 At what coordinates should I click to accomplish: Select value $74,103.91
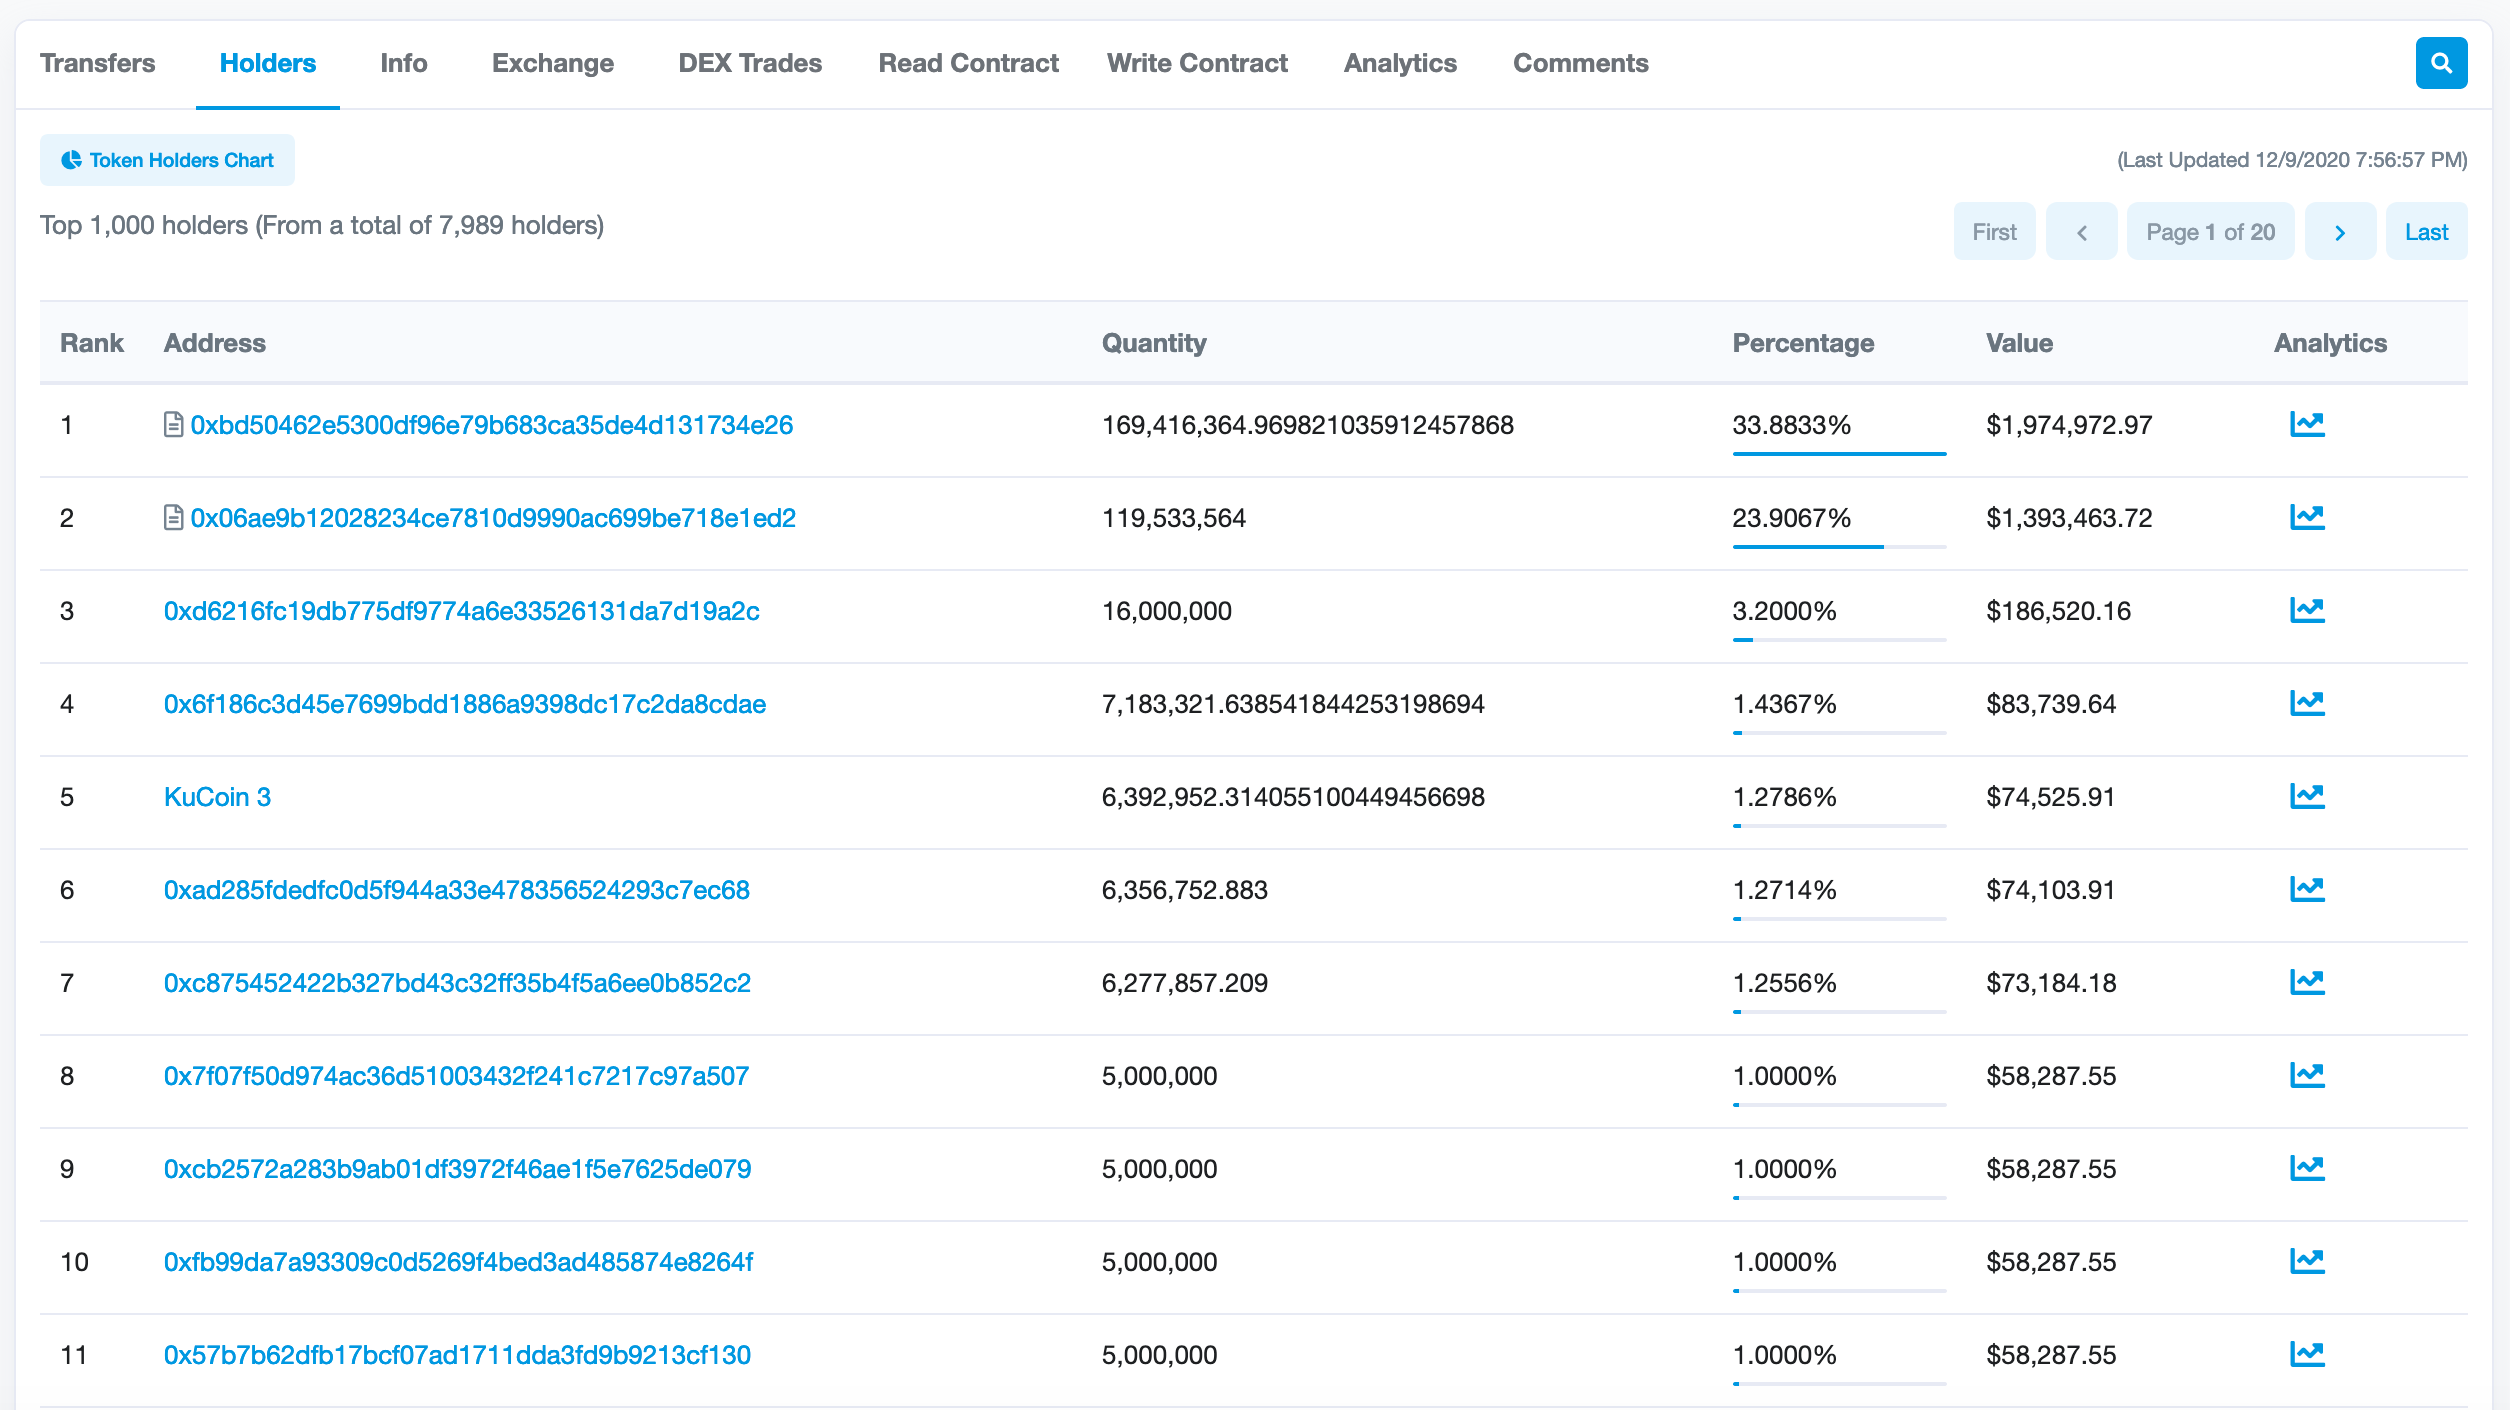pos(2050,890)
